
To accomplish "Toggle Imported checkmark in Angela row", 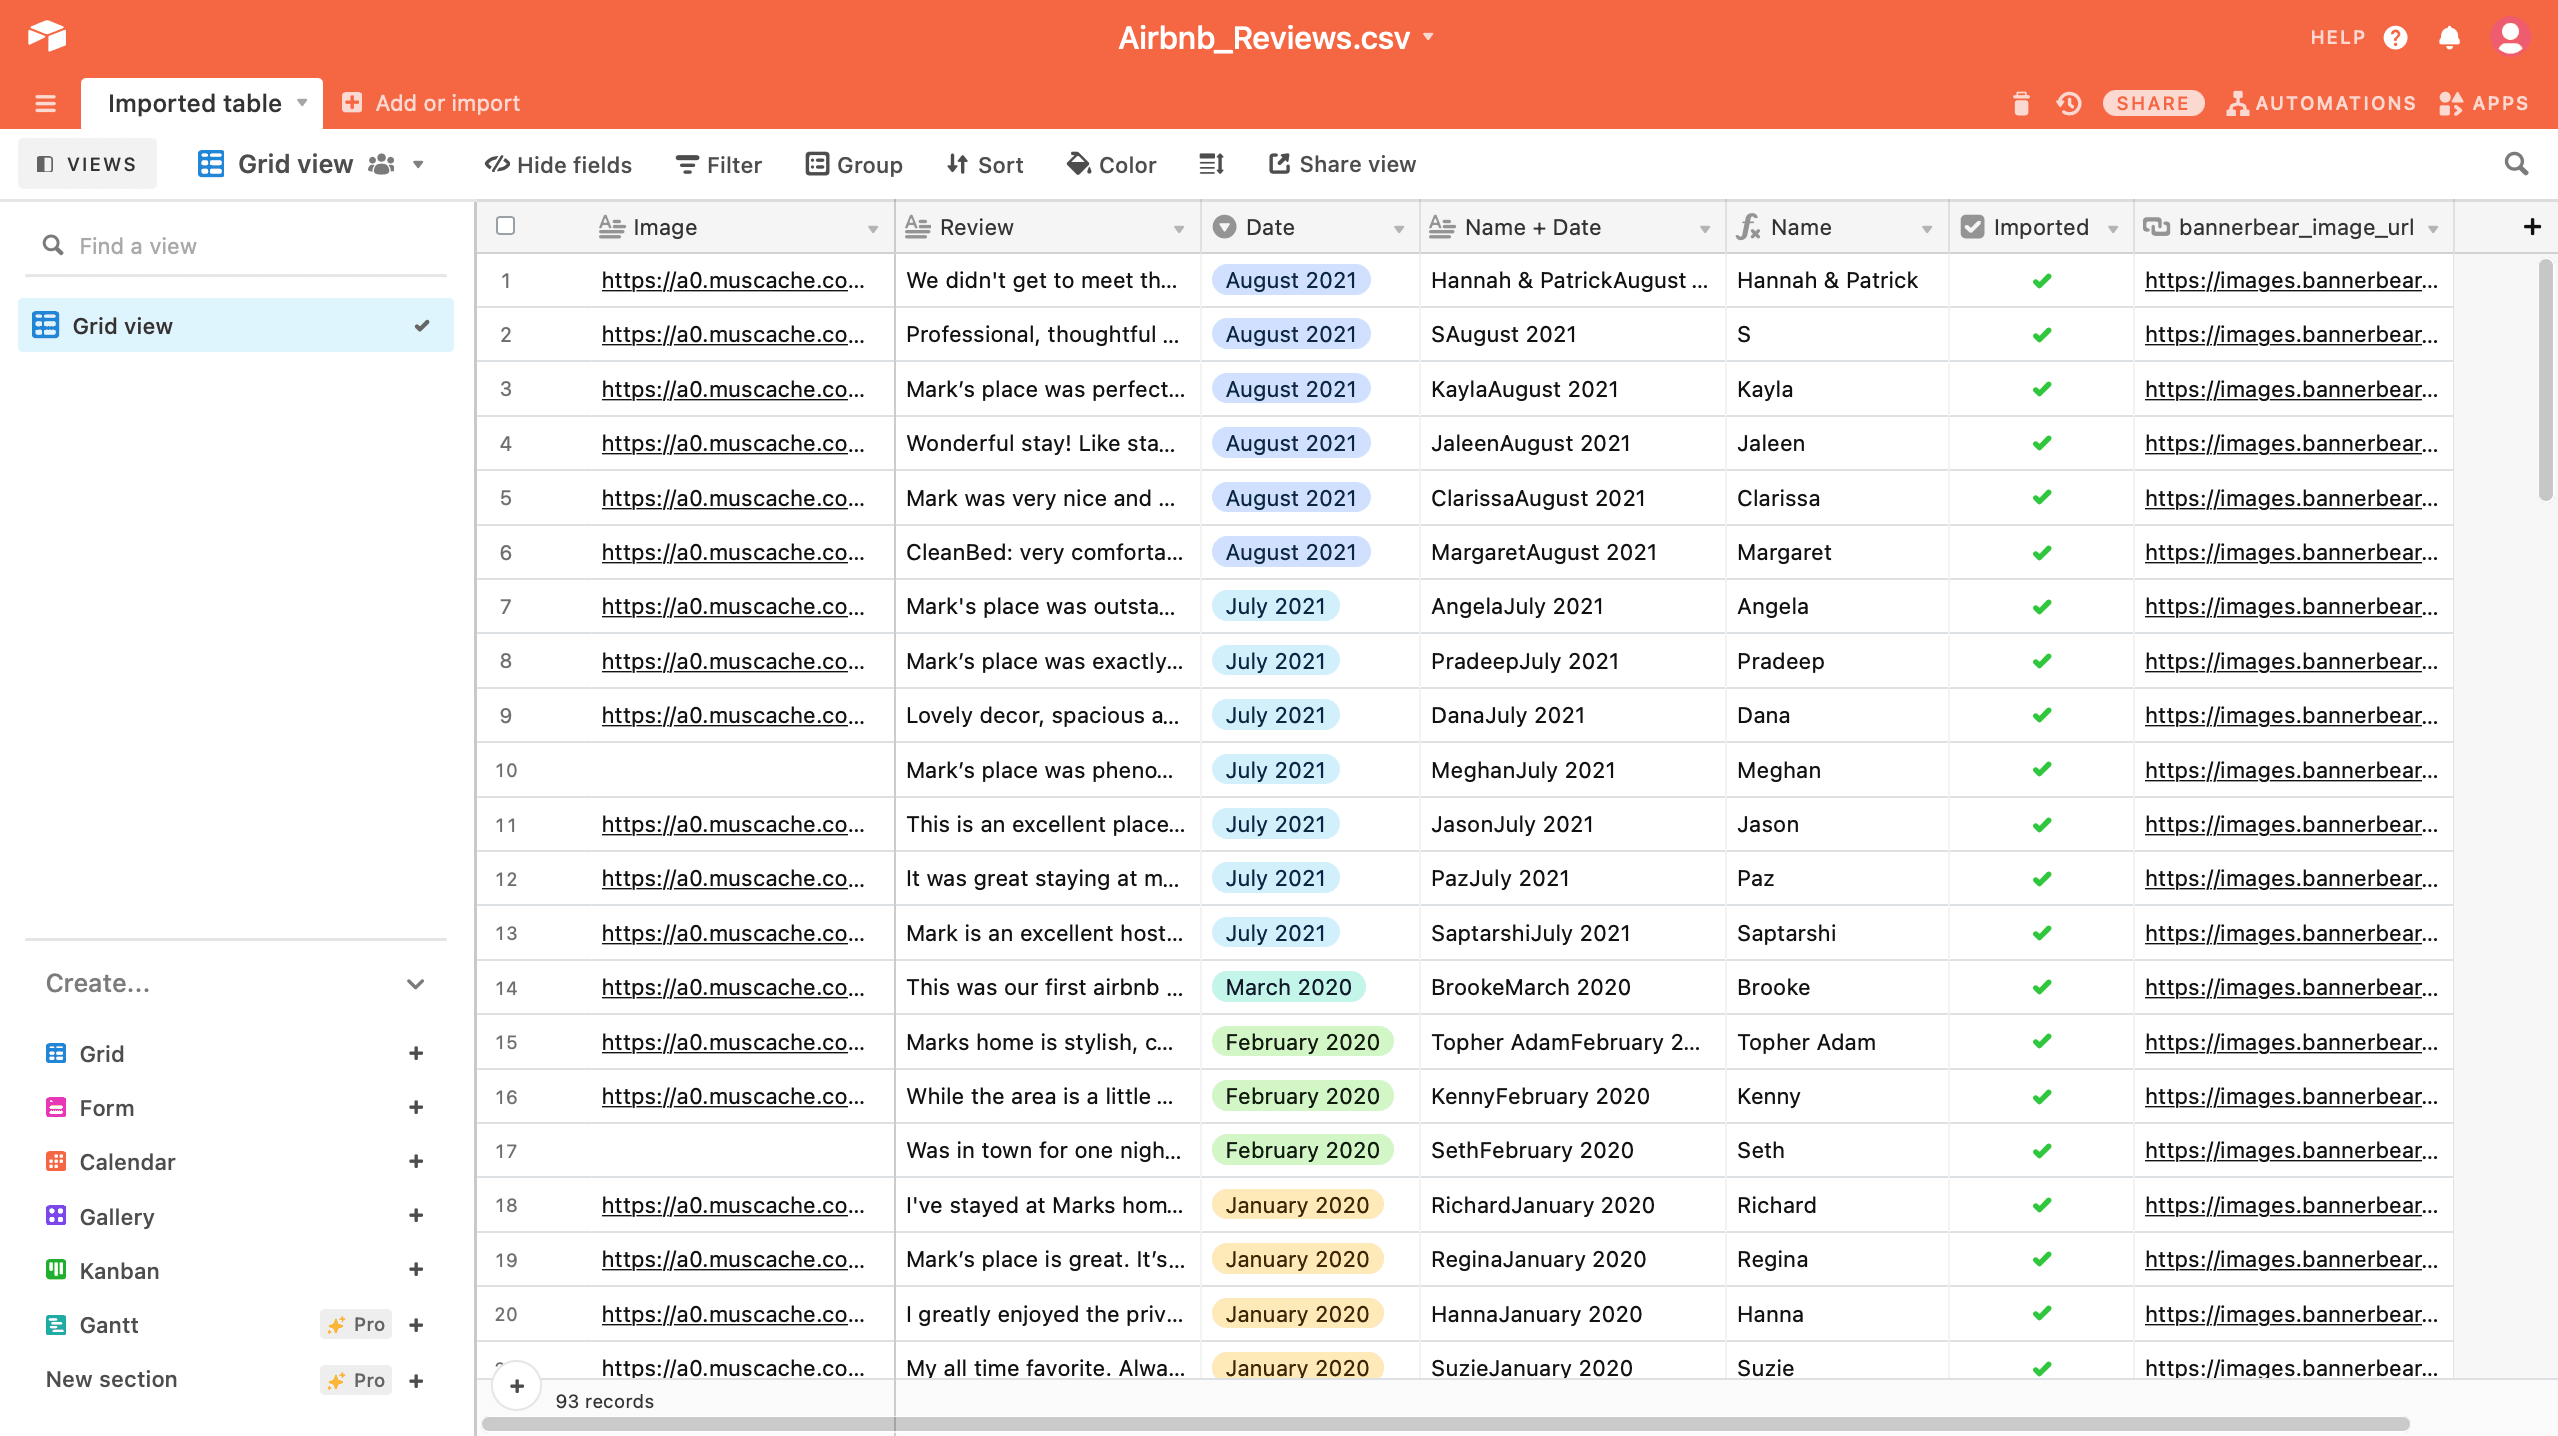I will tap(2041, 607).
